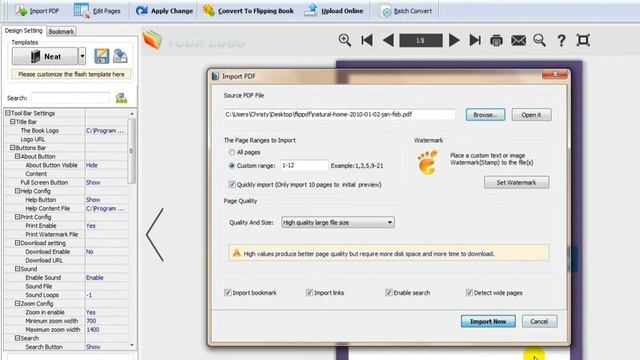Click the Neat template button
Viewport: 640px width, 360px height.
click(45, 56)
